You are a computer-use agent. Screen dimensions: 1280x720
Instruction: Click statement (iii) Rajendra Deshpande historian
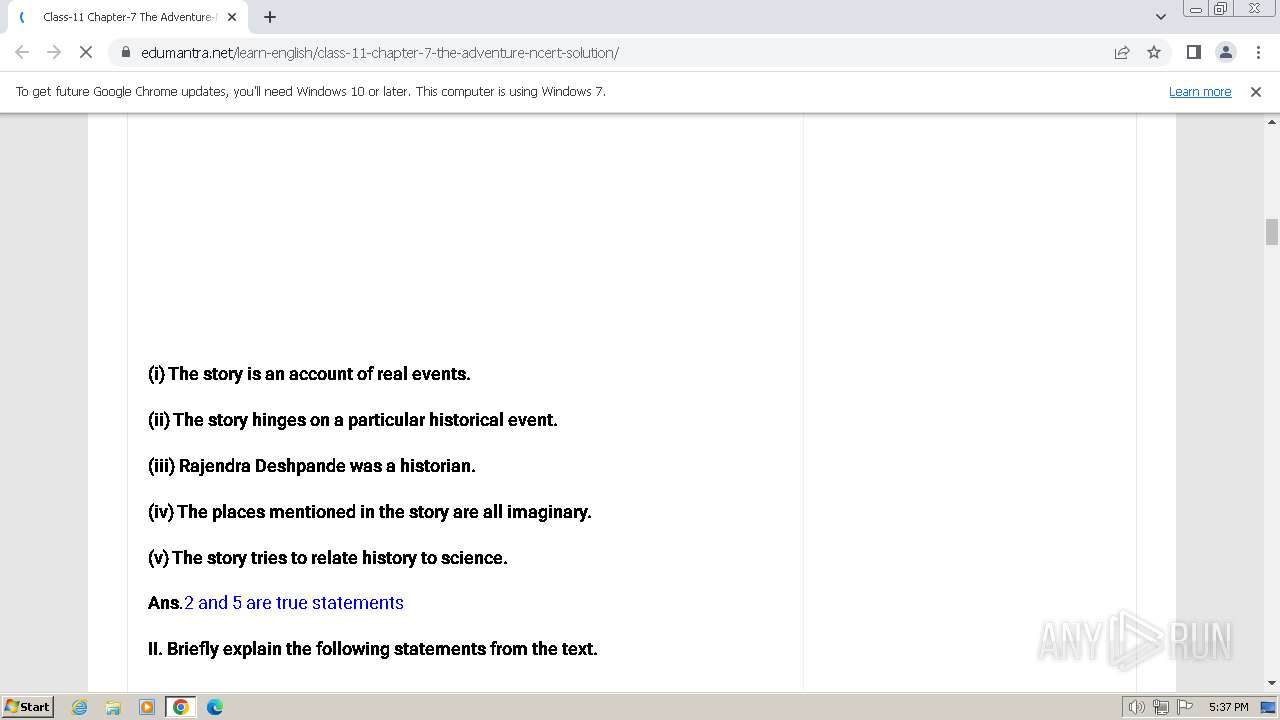pyautogui.click(x=312, y=466)
